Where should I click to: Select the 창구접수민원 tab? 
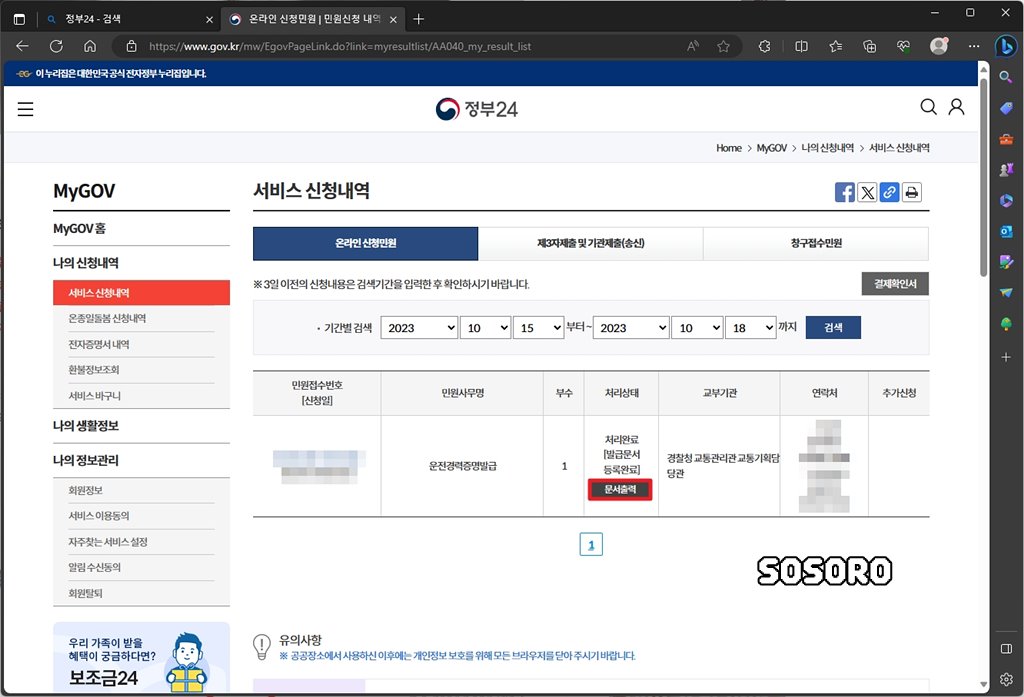tap(816, 243)
